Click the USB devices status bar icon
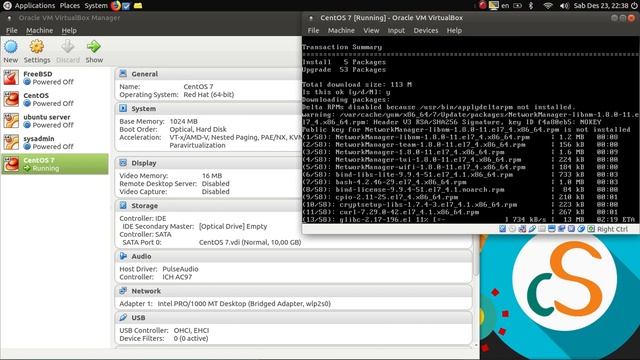640x360 pixels. tap(532, 229)
